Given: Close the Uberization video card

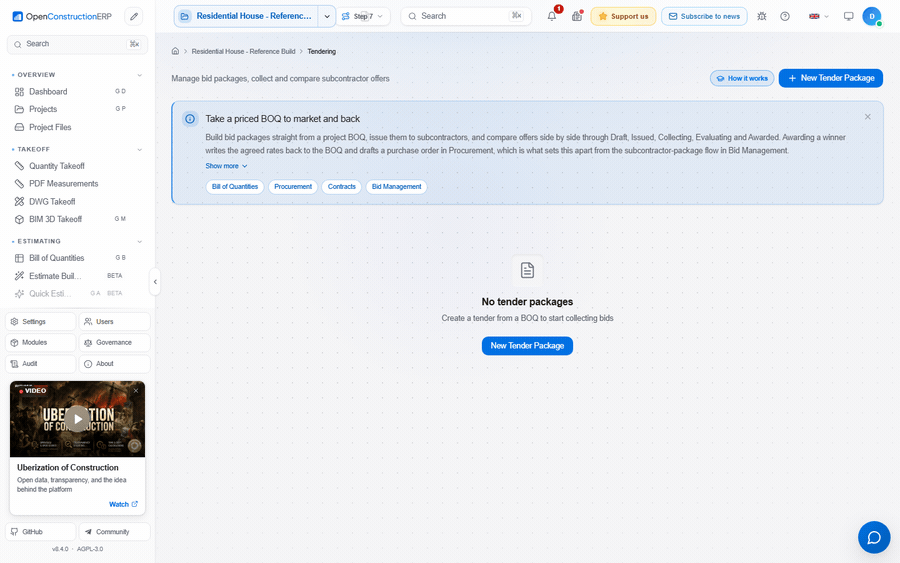Looking at the screenshot, I should coord(136,390).
